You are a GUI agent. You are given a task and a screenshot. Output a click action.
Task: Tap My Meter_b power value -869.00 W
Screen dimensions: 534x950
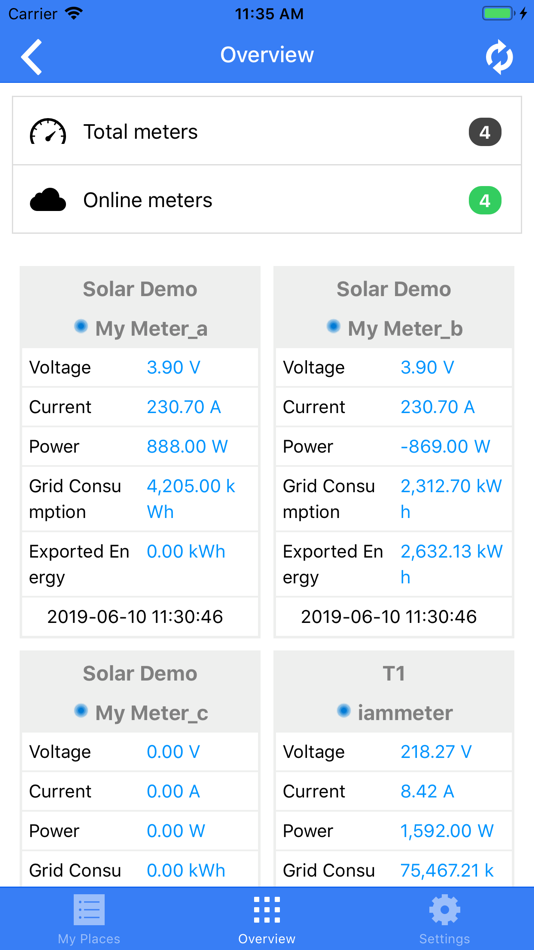pyautogui.click(x=446, y=447)
